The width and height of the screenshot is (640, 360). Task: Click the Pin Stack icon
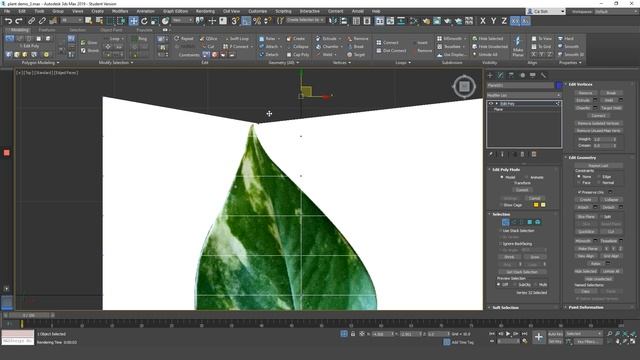tap(491, 154)
